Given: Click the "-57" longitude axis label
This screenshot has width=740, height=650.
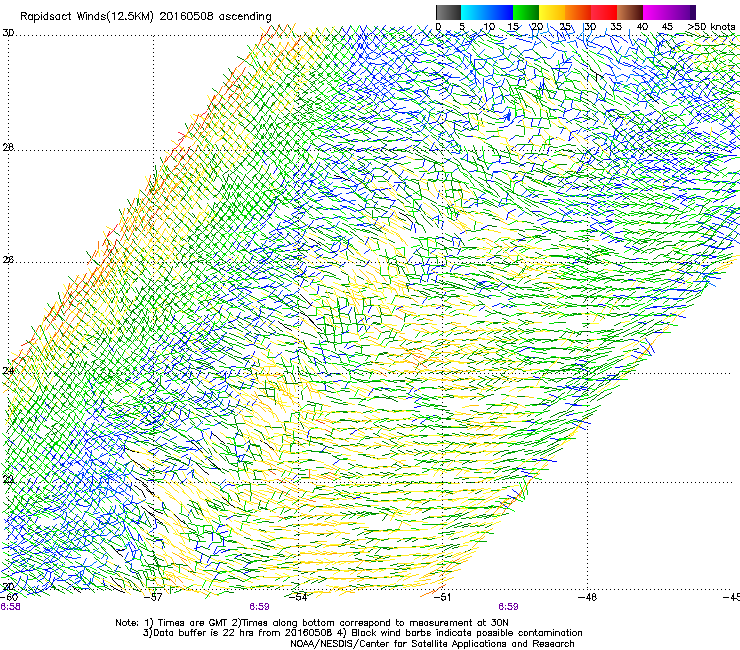Looking at the screenshot, I should point(153,597).
